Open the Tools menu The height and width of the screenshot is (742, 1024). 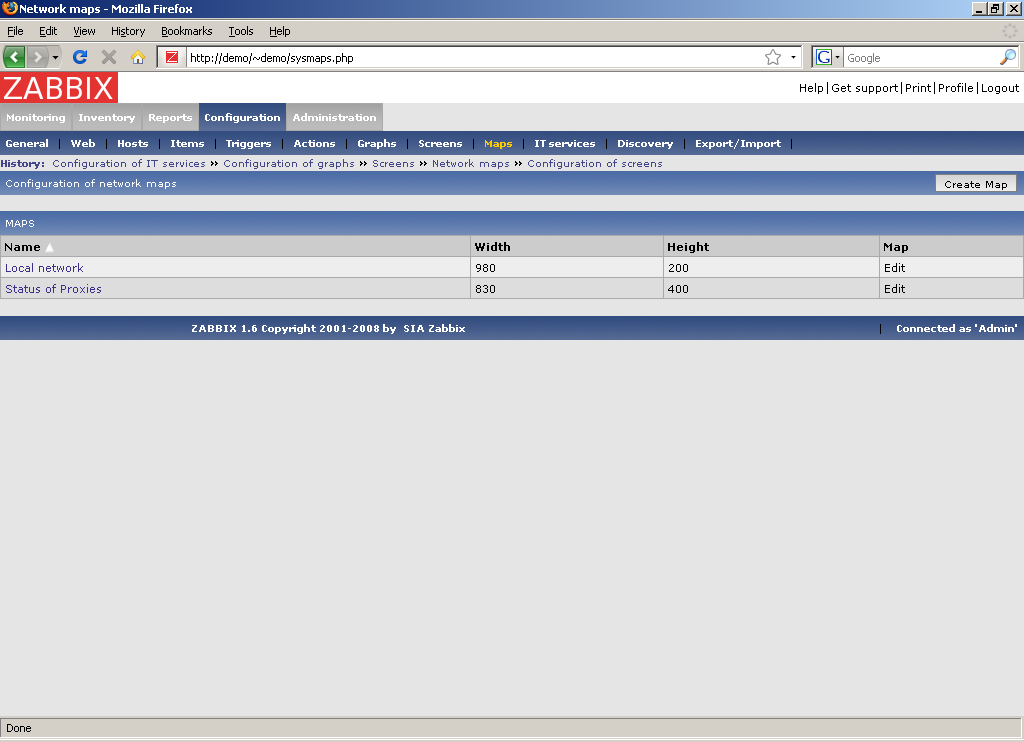241,31
